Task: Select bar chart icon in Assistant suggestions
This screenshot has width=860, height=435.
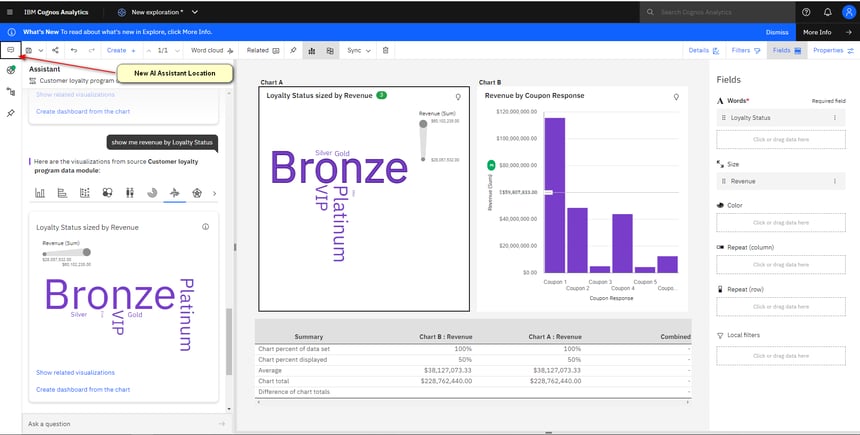Action: tap(62, 193)
